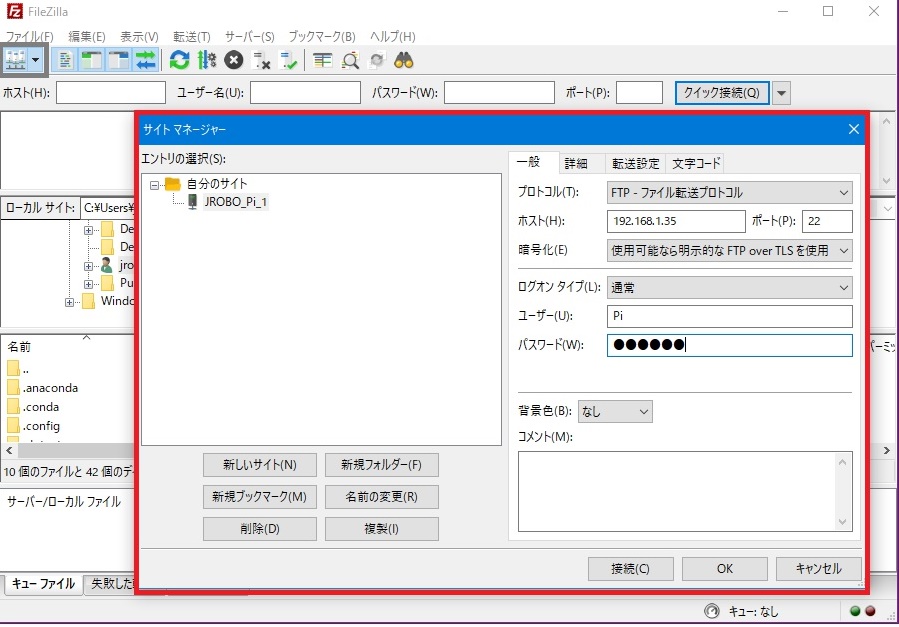
Task: Focus the quick connect ユーザー名(U) field
Action: [305, 92]
